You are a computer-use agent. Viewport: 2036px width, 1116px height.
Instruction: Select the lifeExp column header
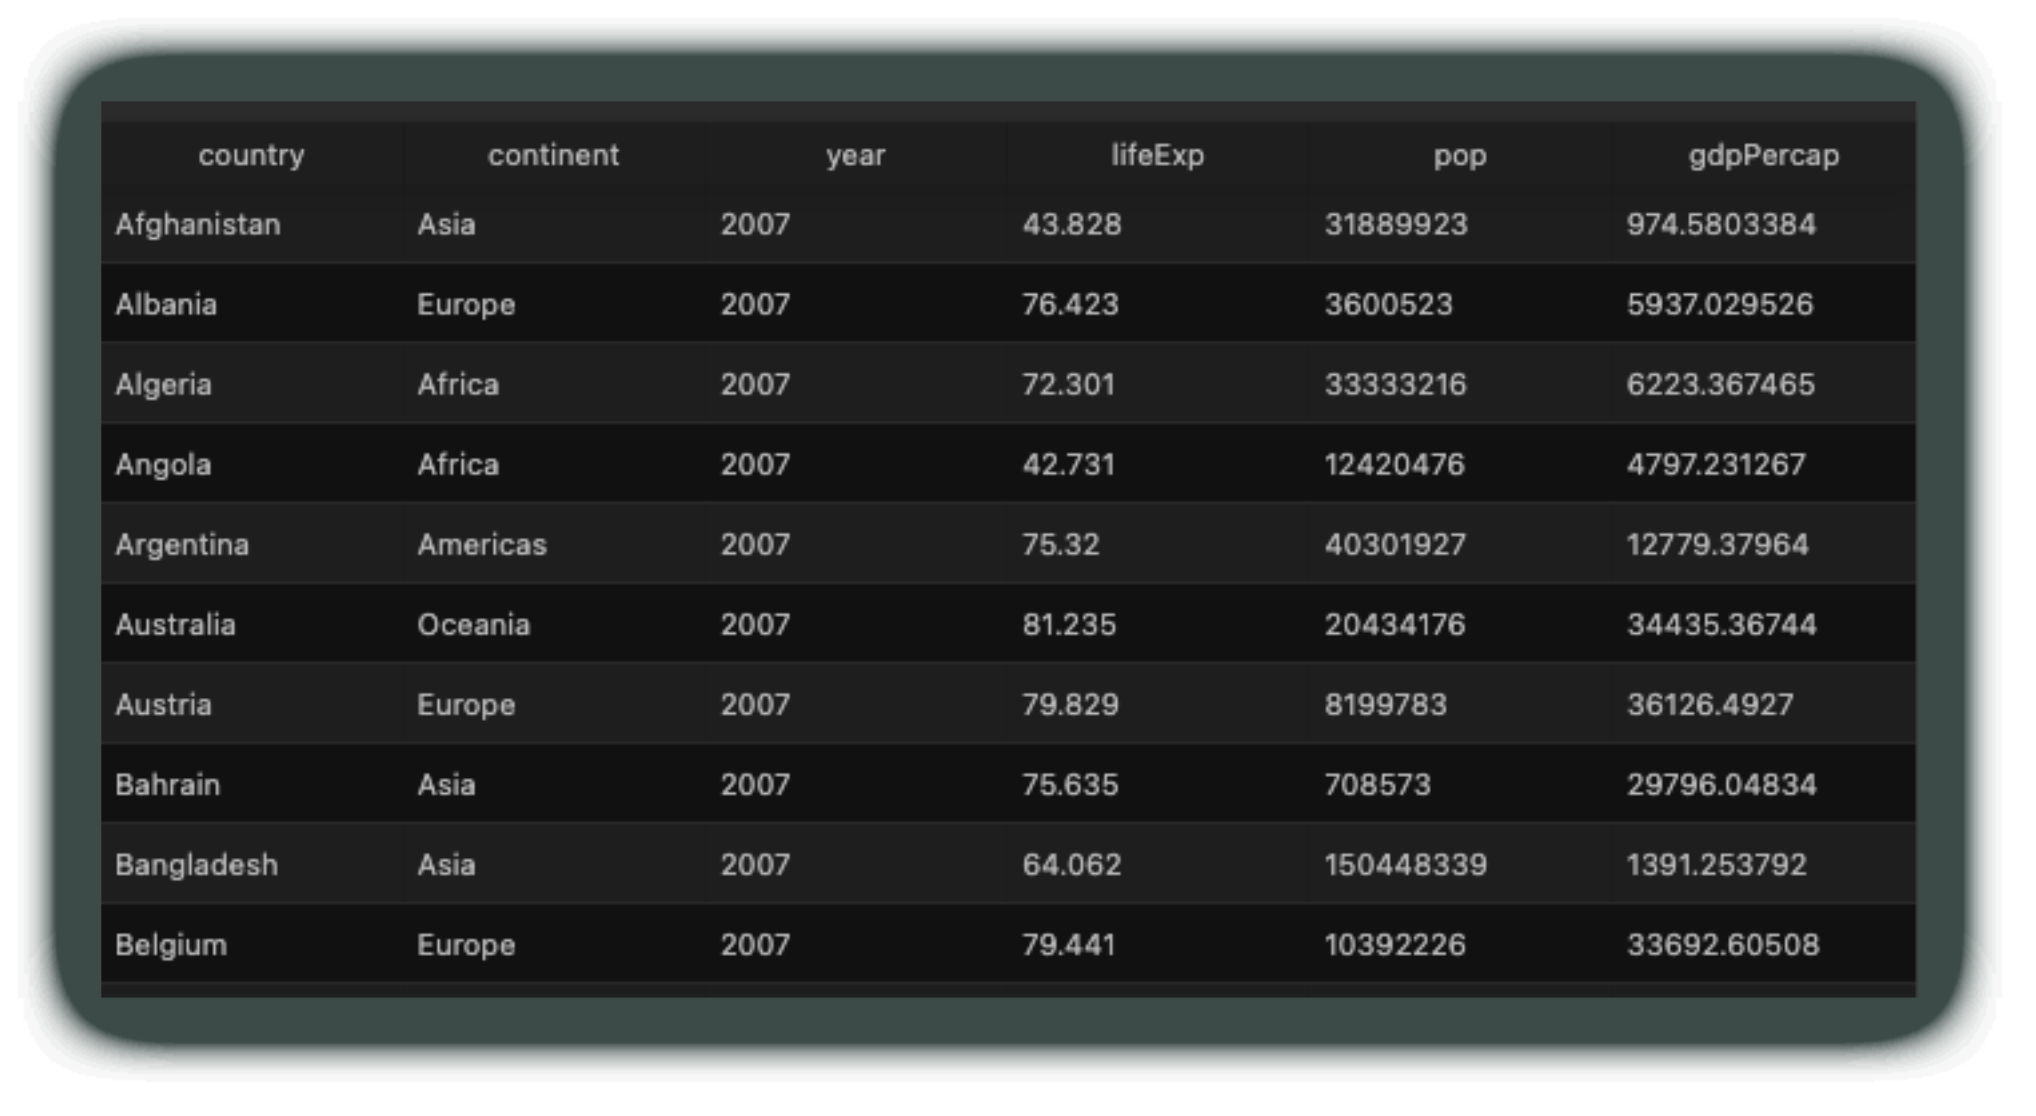pos(1157,155)
